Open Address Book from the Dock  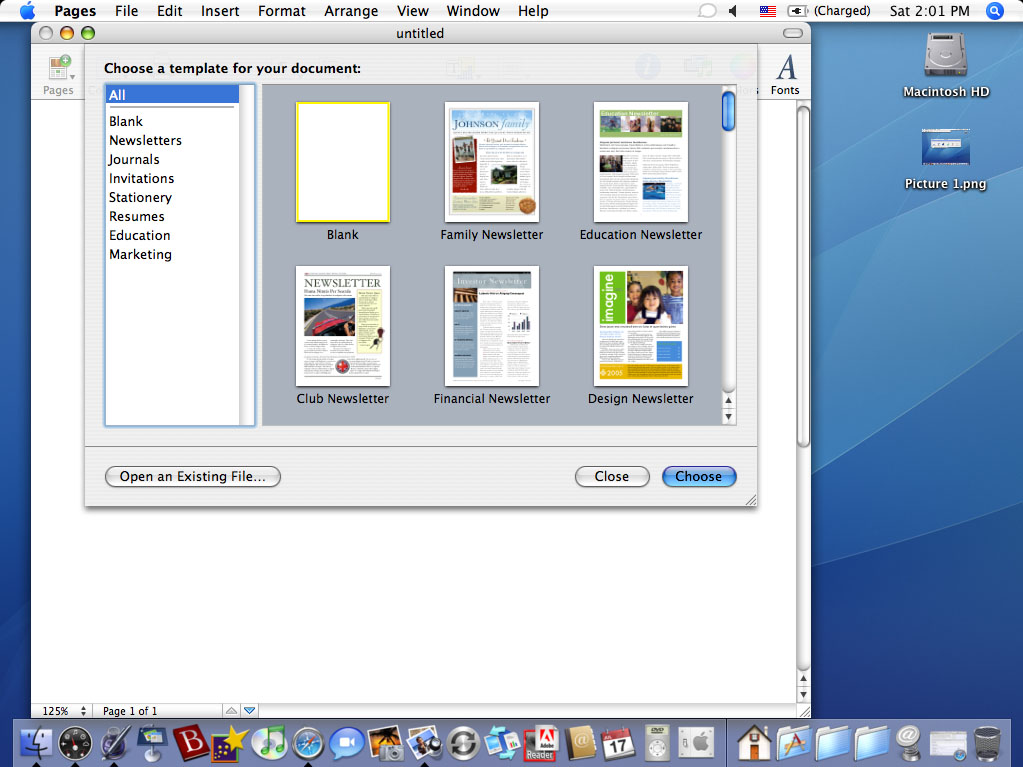click(580, 744)
